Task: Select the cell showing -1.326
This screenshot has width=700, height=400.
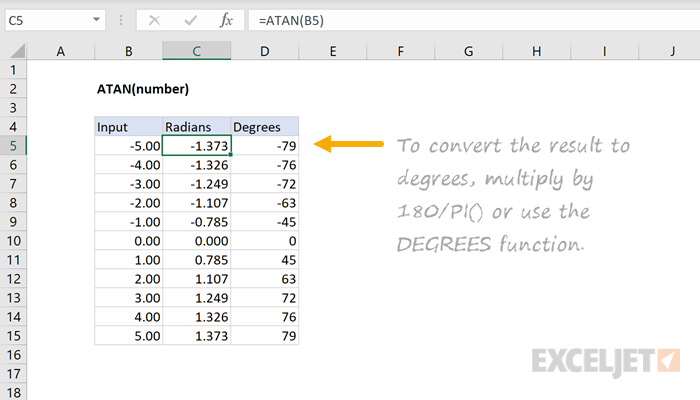Action: [x=196, y=165]
